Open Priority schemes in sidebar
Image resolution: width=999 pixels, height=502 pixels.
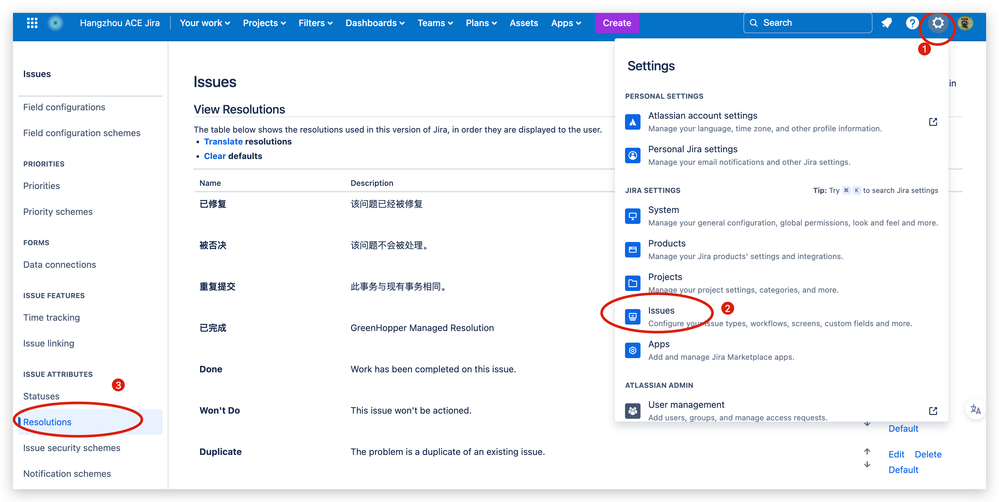[x=58, y=212]
